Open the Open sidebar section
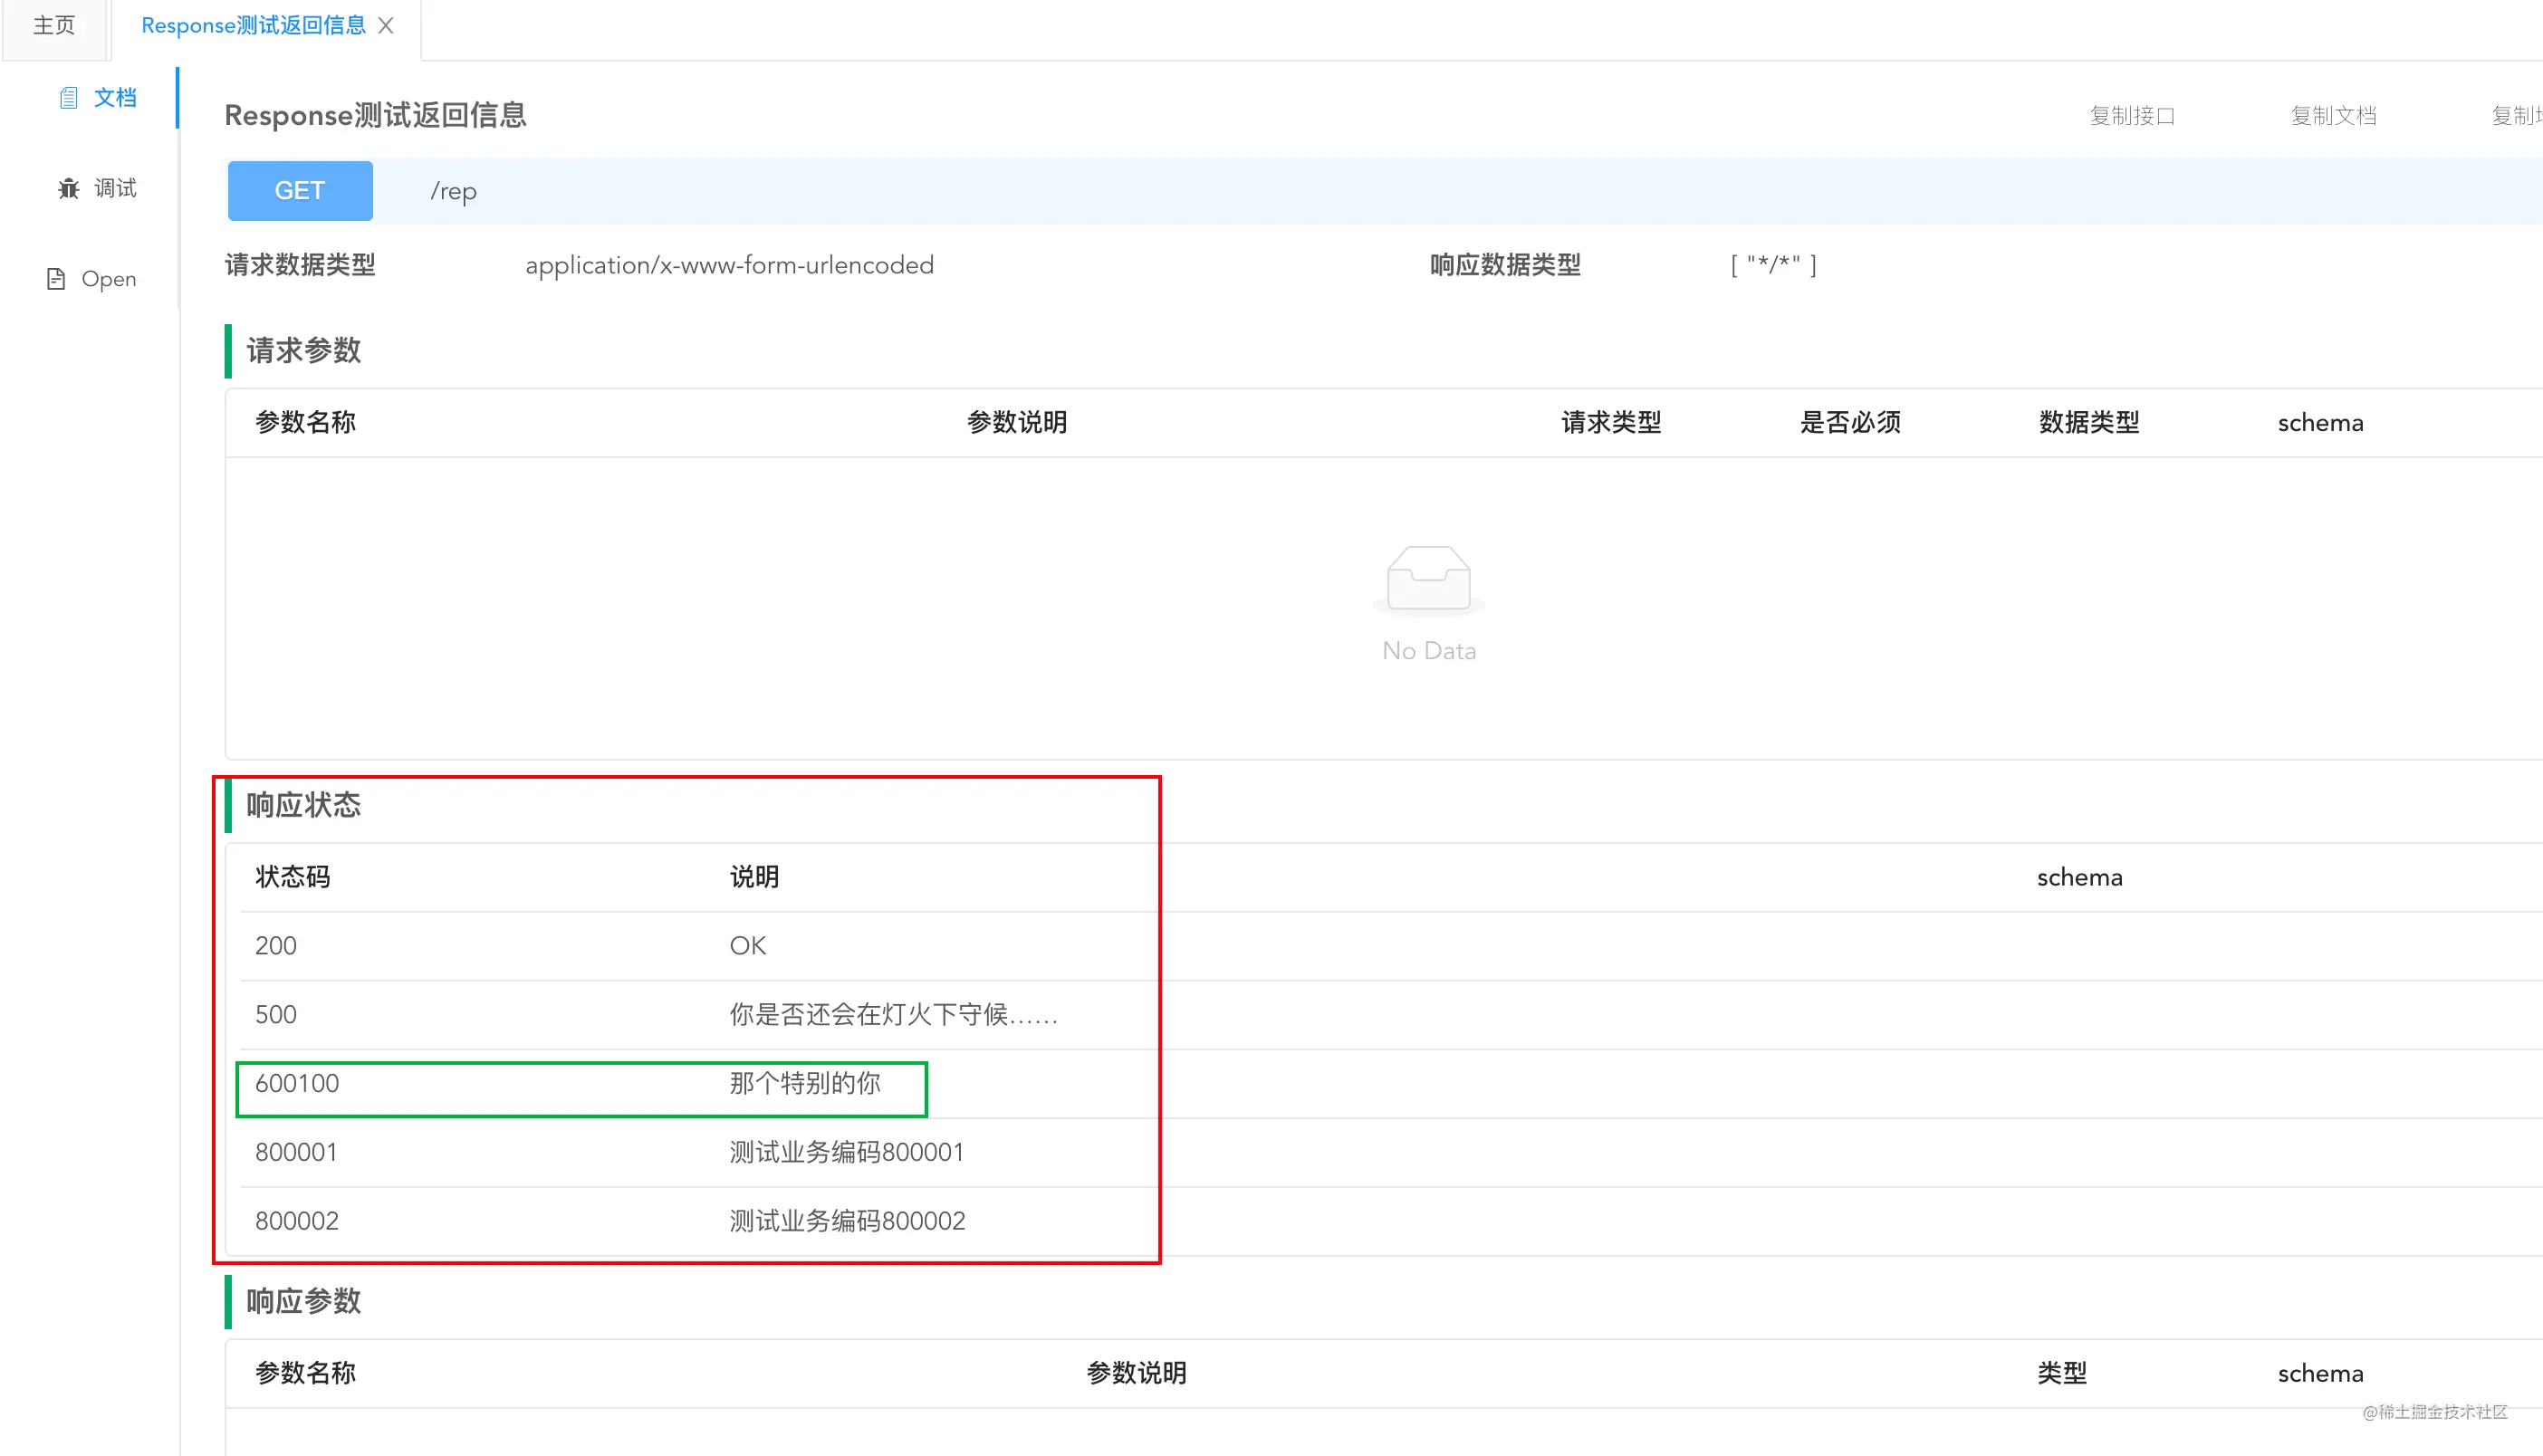 pos(92,279)
